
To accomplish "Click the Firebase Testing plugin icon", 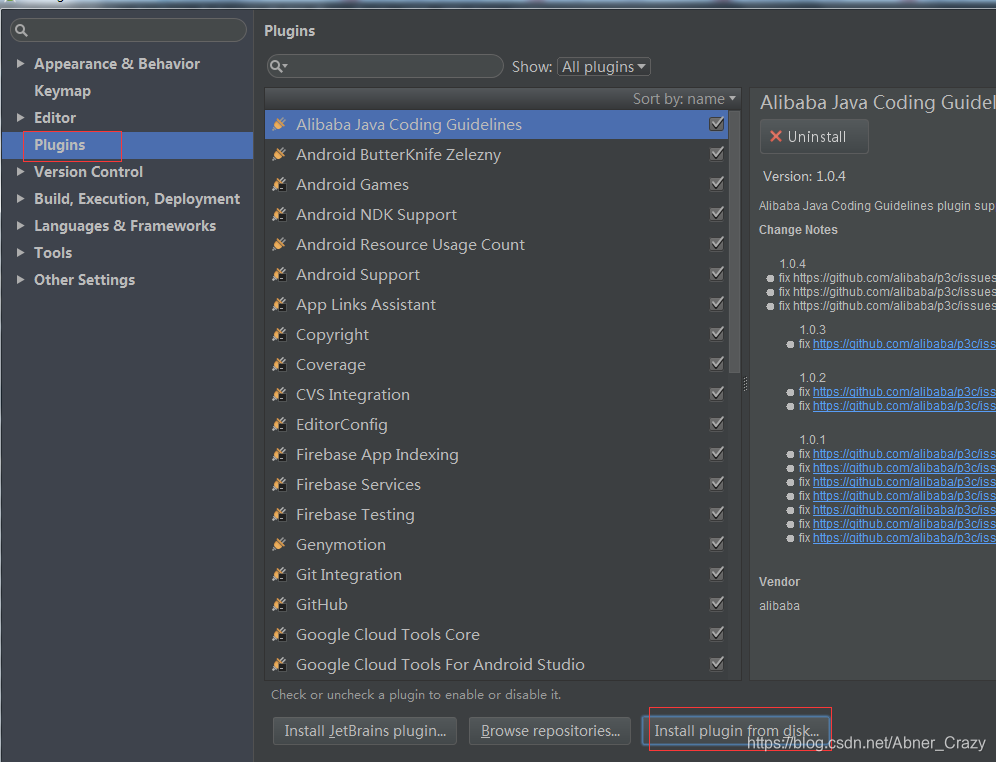I will (279, 514).
